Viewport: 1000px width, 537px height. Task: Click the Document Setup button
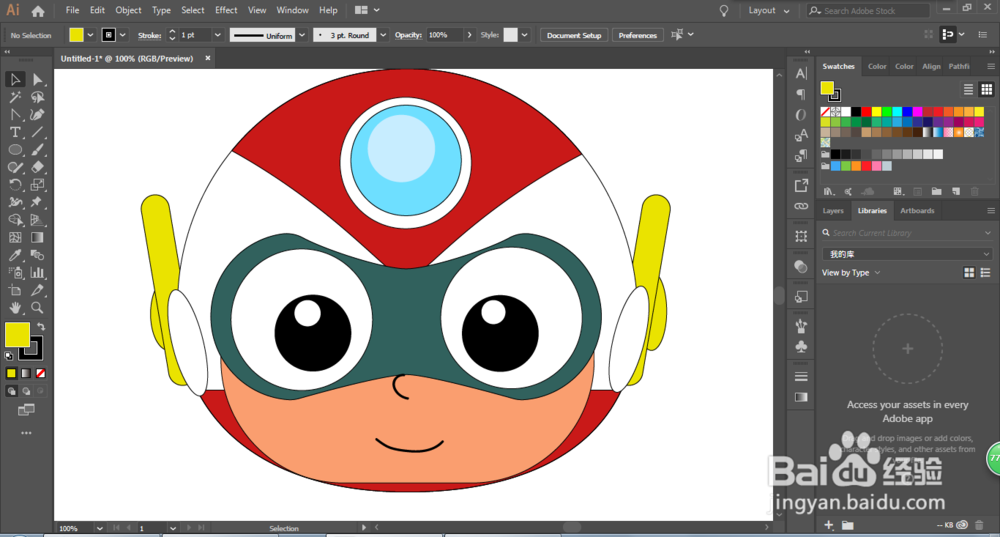(574, 35)
